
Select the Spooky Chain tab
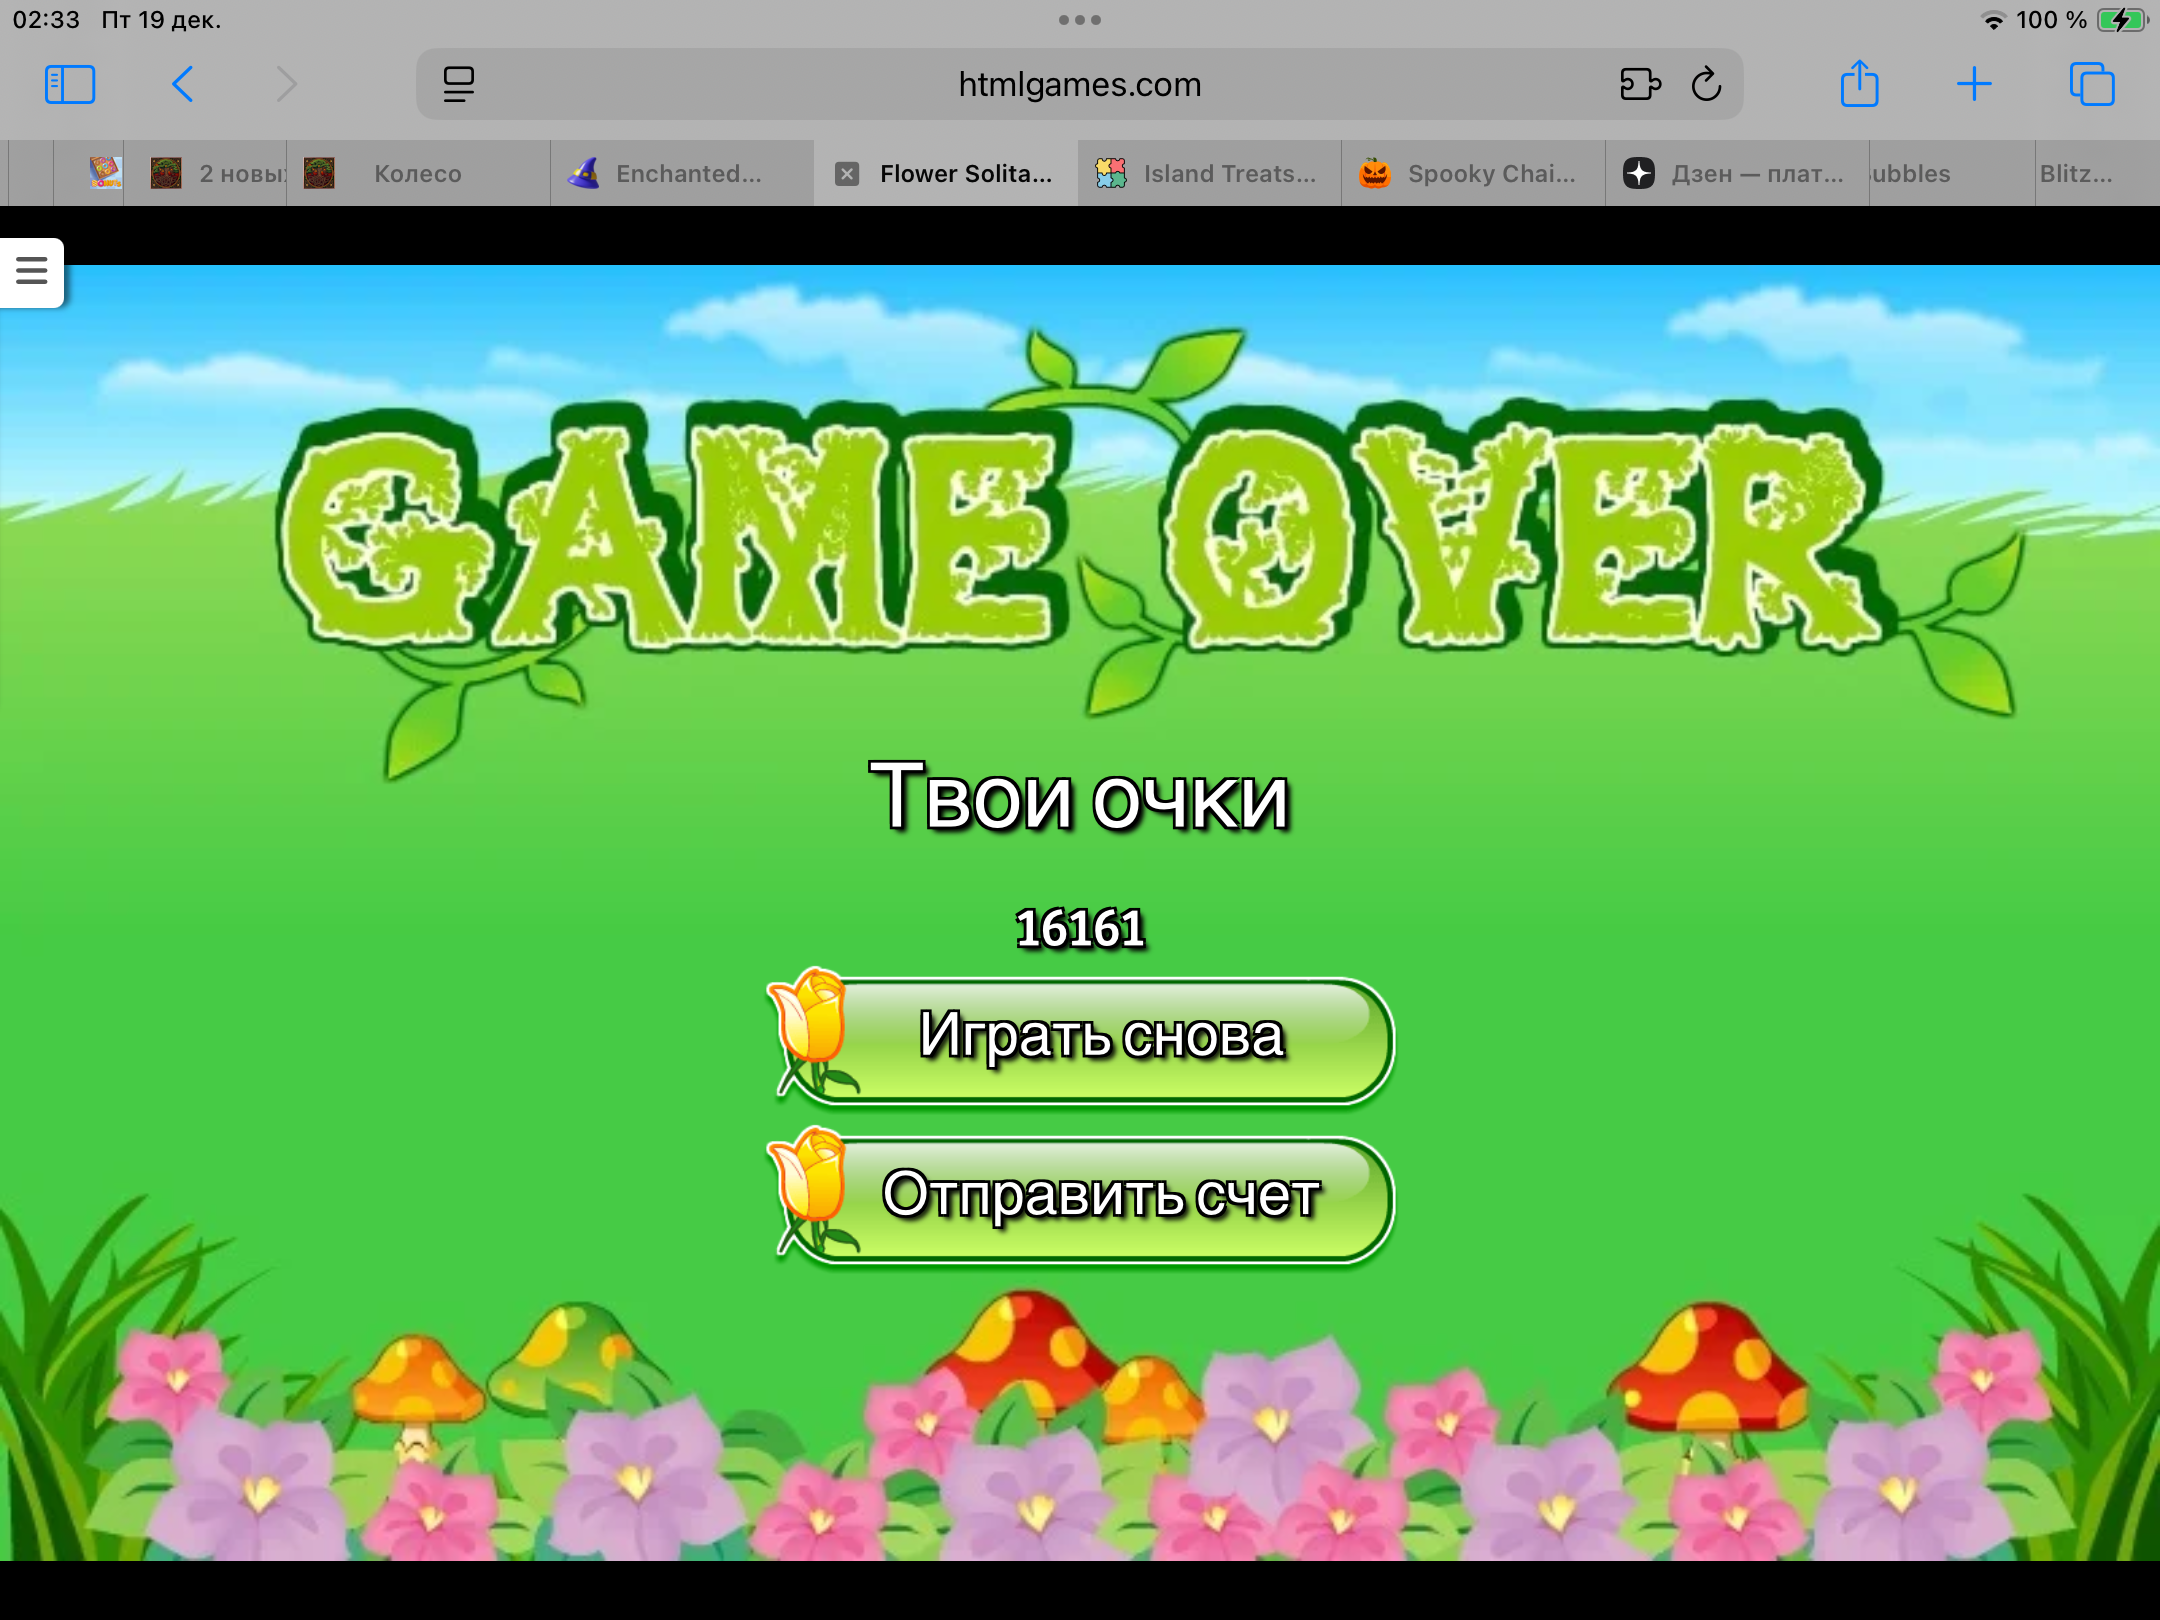click(x=1490, y=174)
